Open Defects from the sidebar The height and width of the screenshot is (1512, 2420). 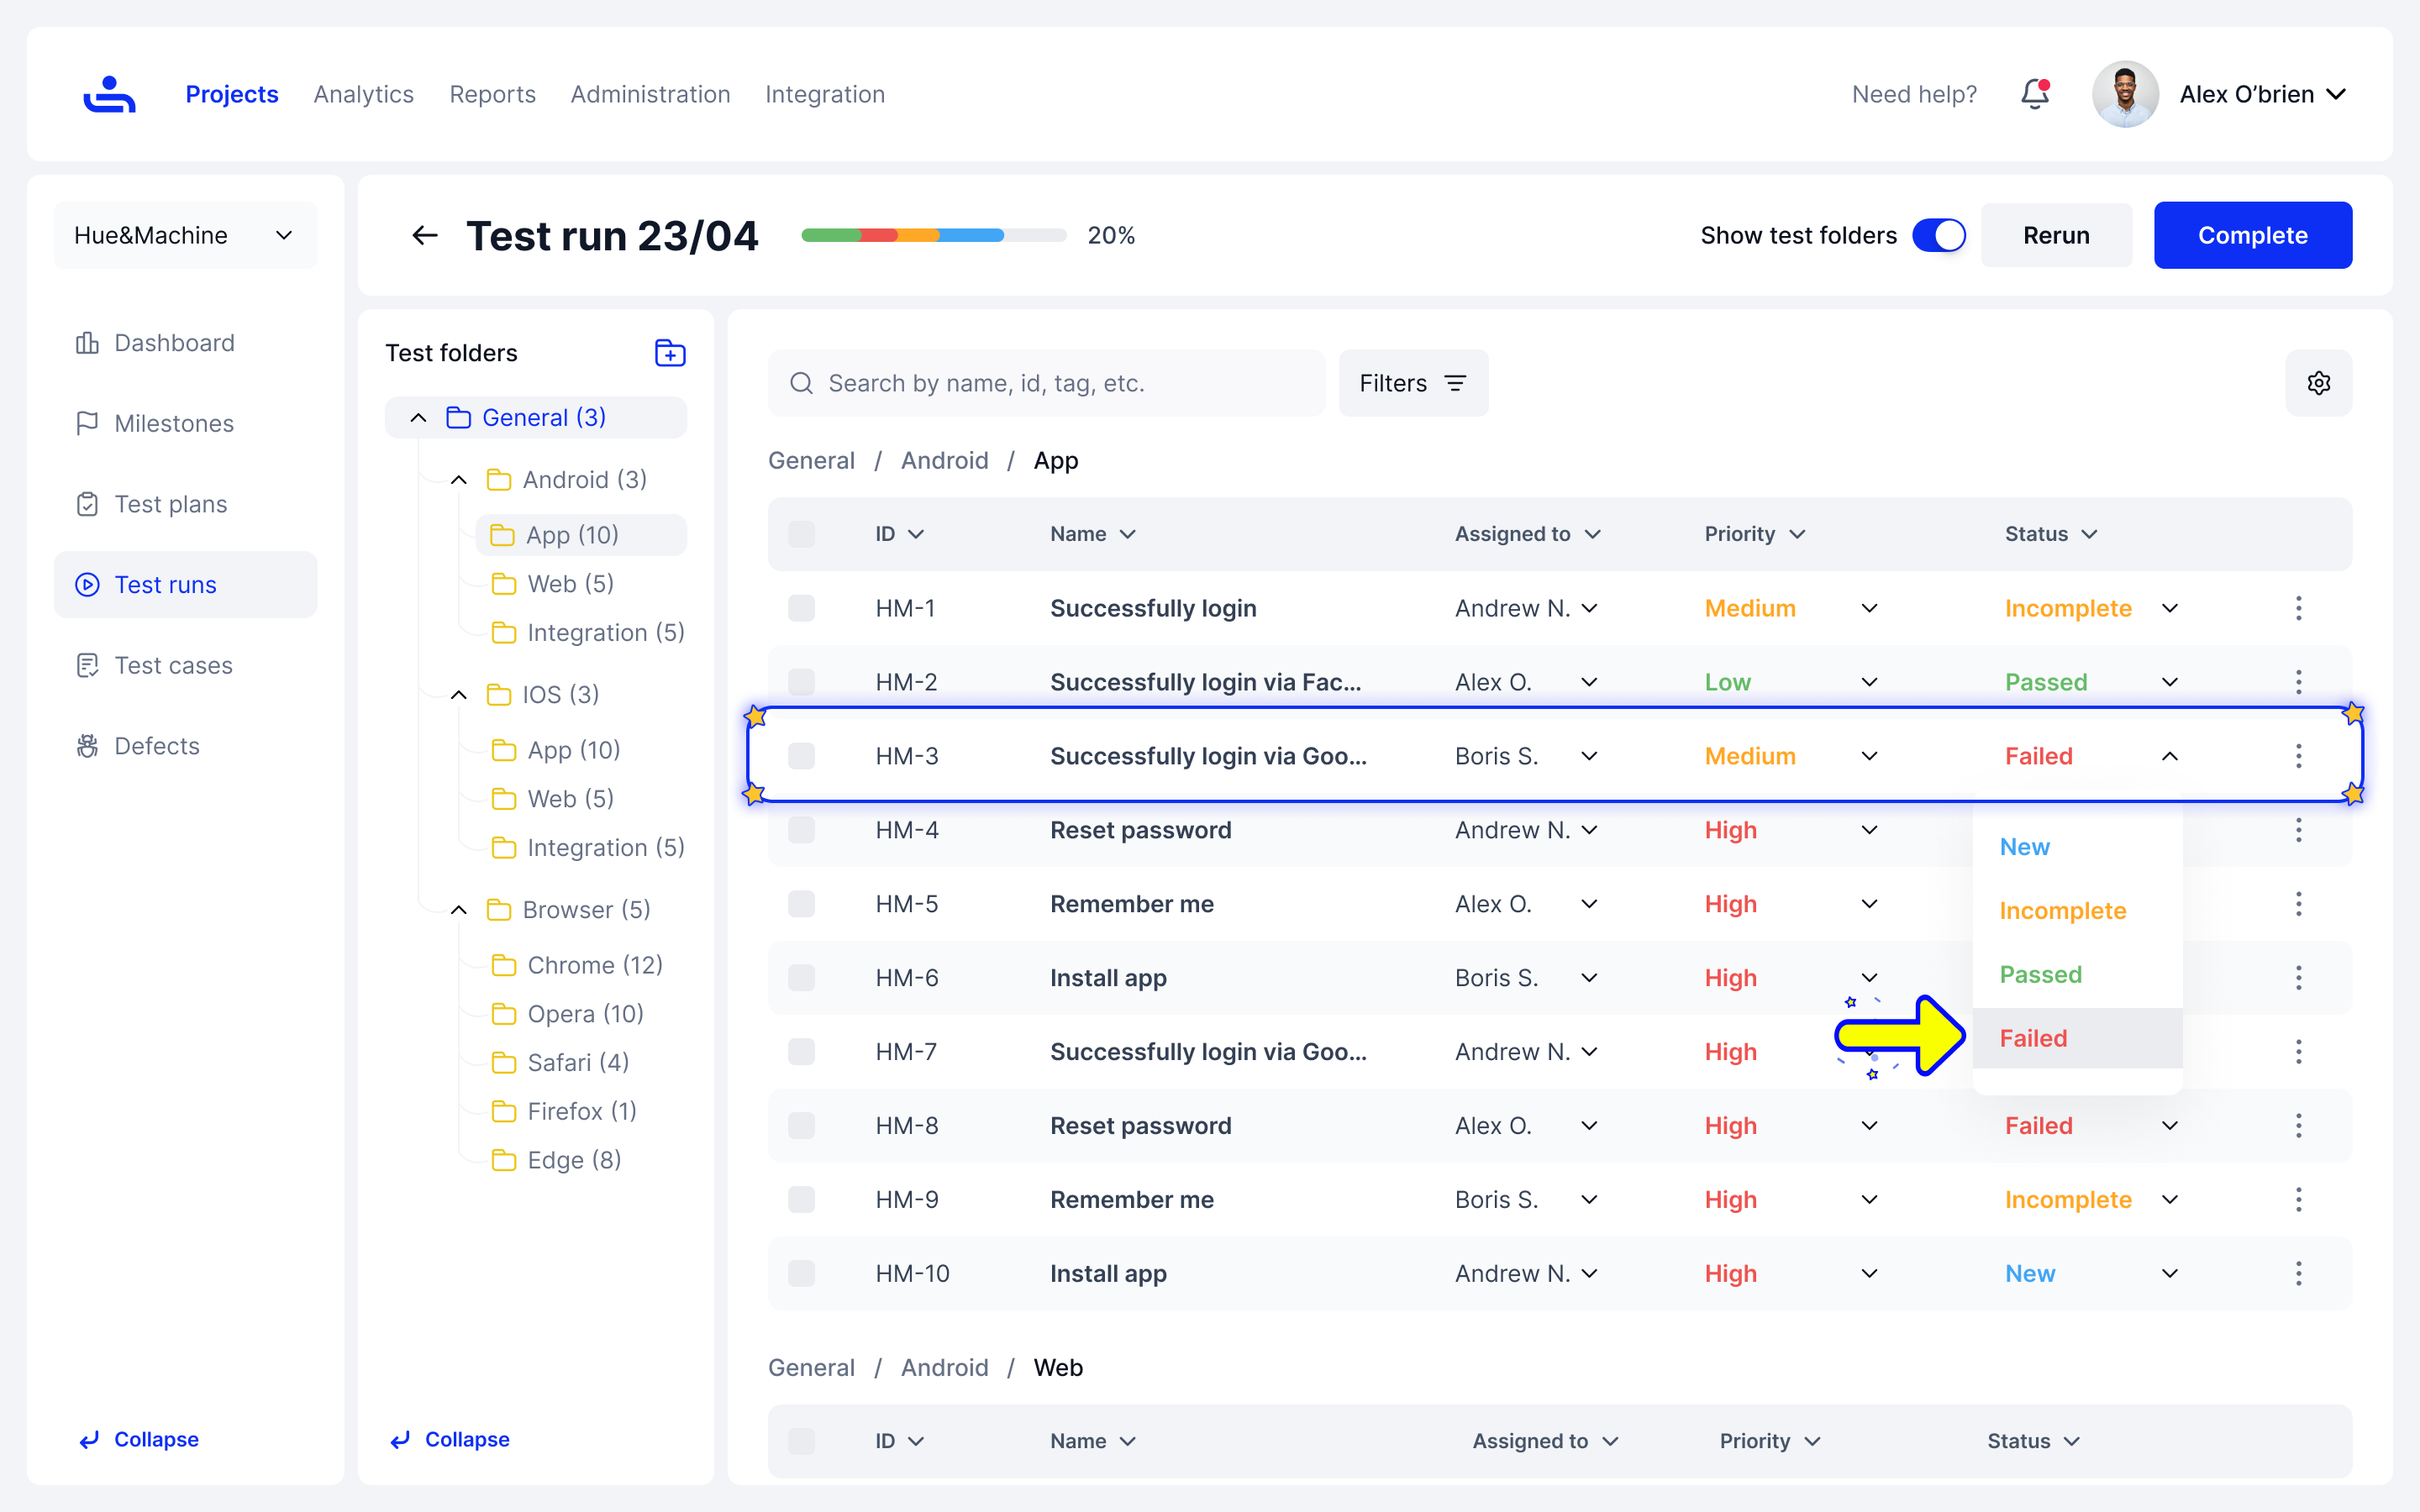coord(157,746)
